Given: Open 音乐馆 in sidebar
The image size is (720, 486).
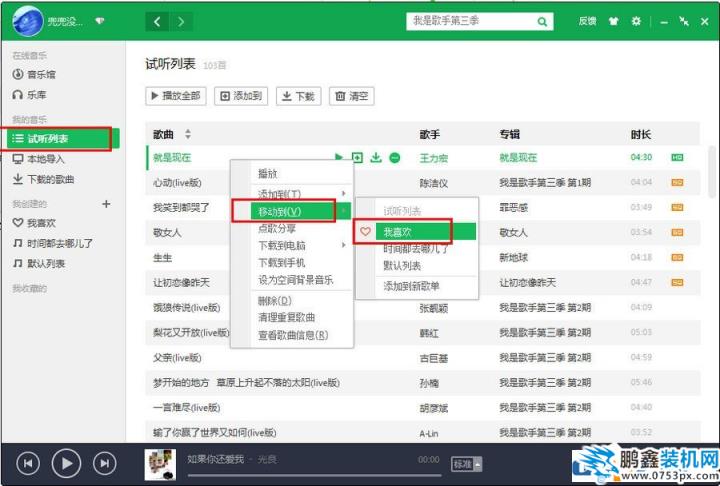Looking at the screenshot, I should click(x=34, y=74).
